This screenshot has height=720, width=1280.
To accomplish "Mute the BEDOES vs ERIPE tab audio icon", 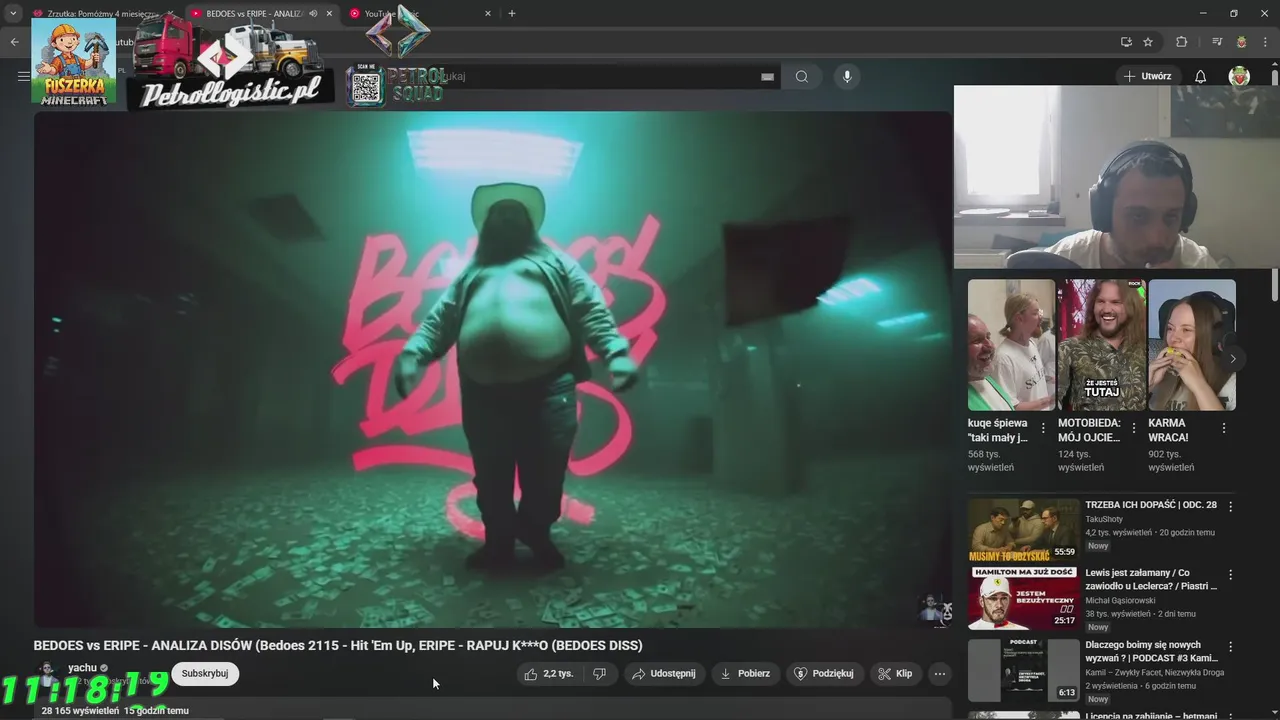I will (x=314, y=14).
